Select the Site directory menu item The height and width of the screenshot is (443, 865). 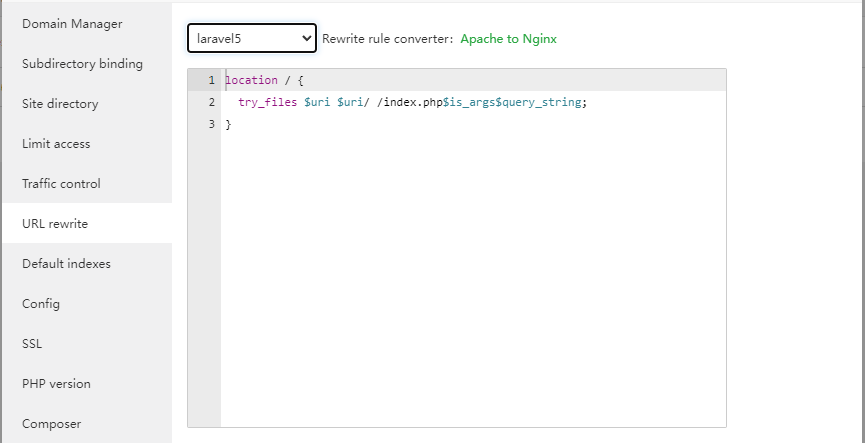coord(60,104)
